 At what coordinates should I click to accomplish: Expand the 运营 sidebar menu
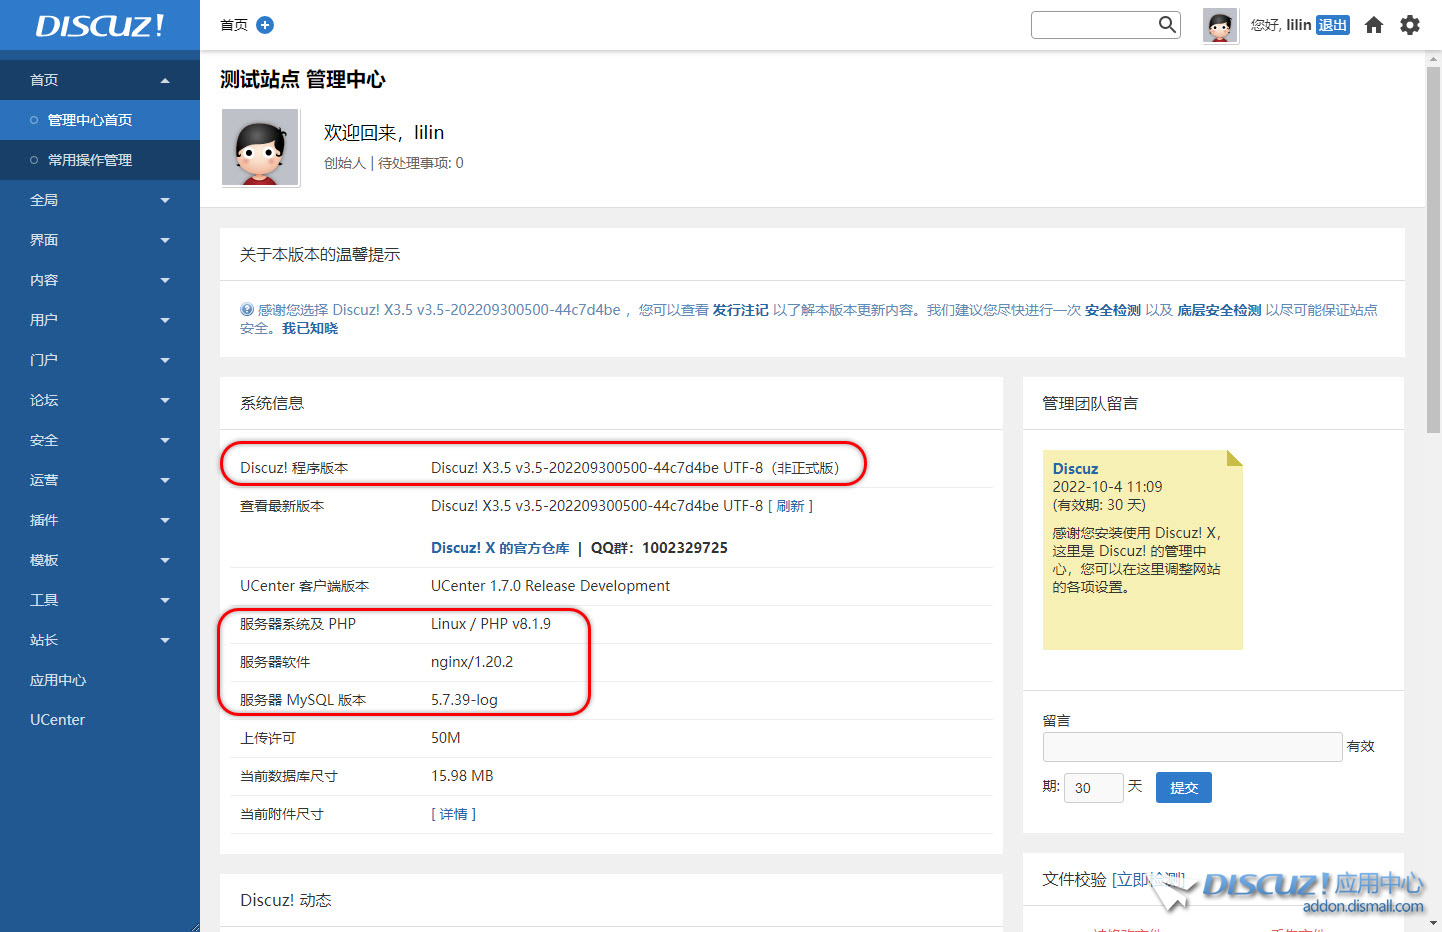(100, 480)
